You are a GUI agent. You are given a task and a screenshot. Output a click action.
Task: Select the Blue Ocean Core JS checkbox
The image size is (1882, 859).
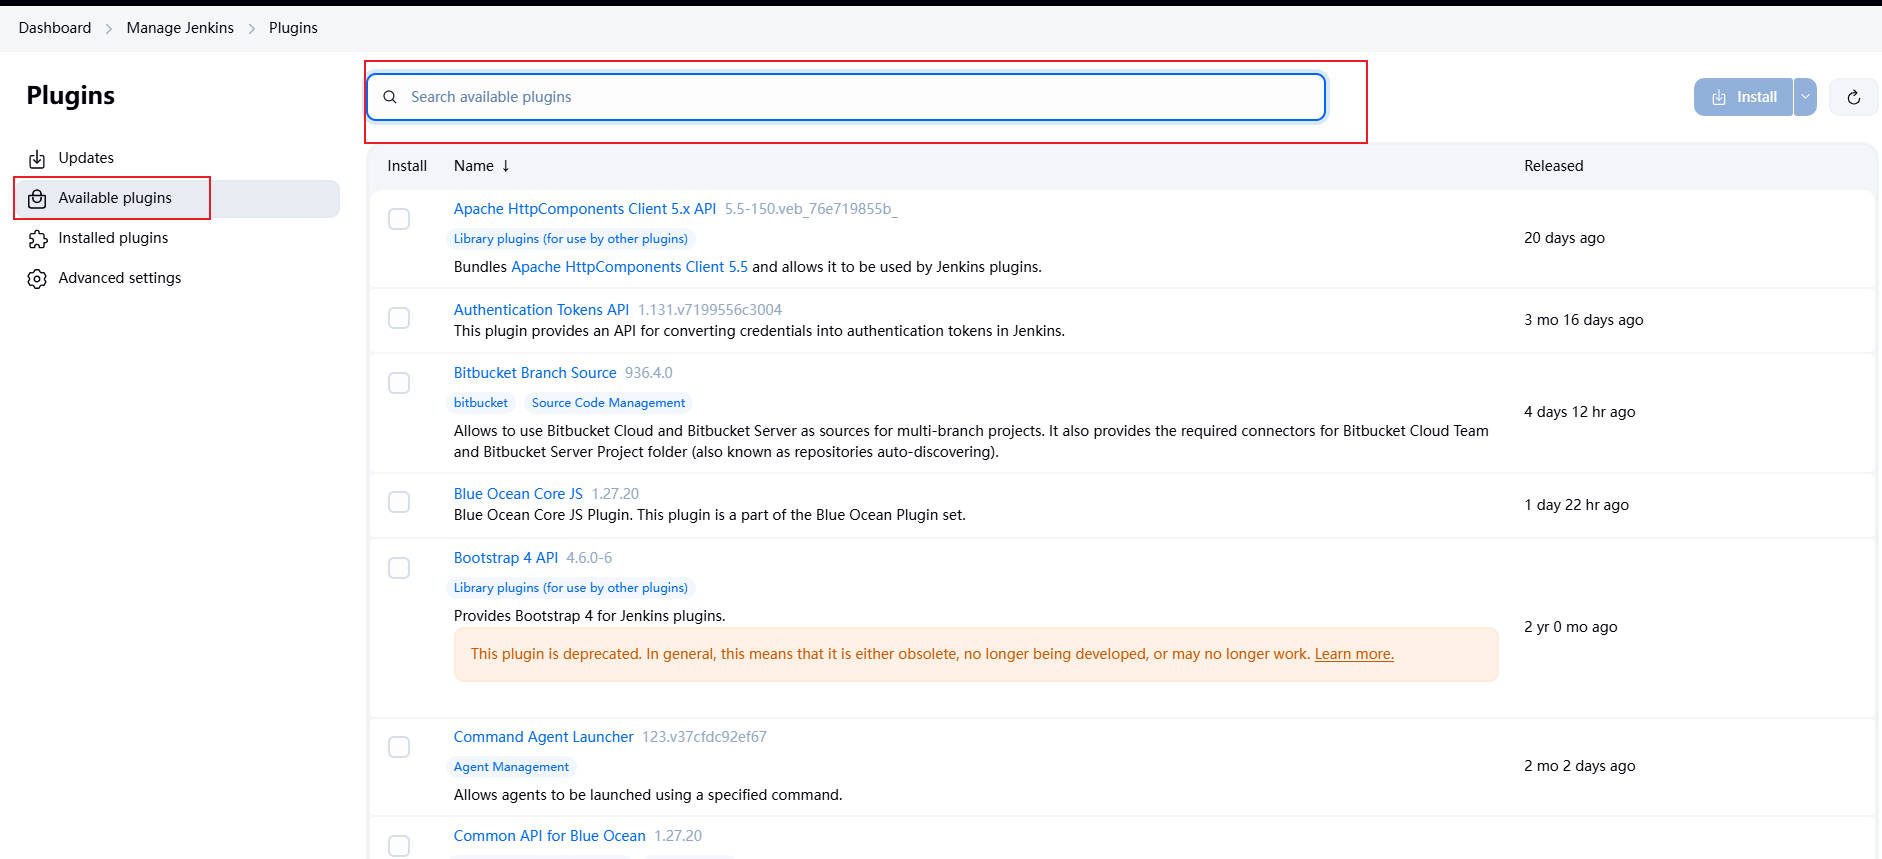tap(399, 502)
